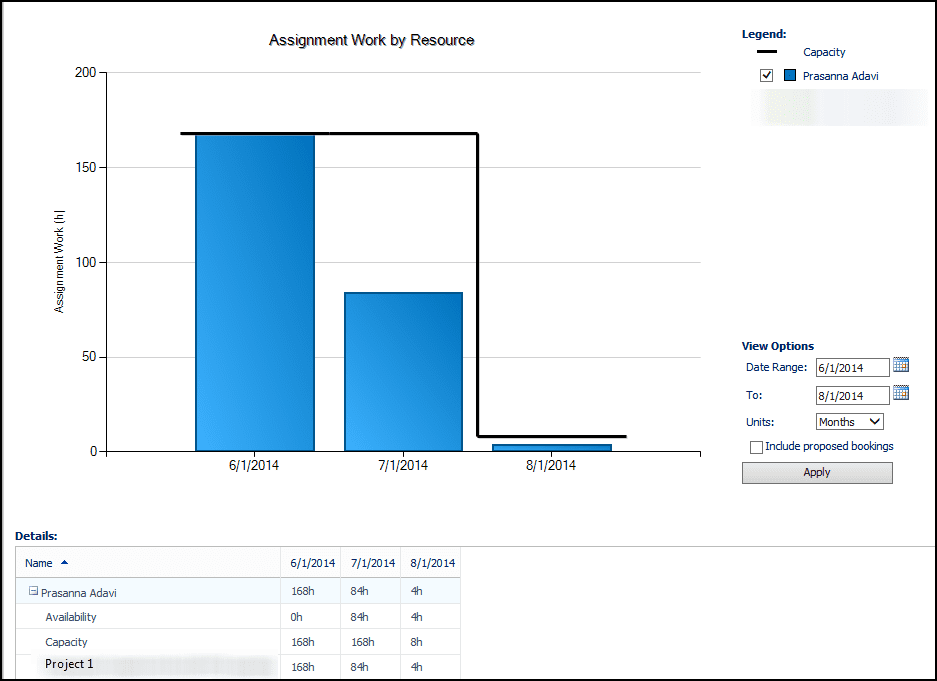This screenshot has height=681, width=937.
Task: Focus the To date field
Action: 852,395
